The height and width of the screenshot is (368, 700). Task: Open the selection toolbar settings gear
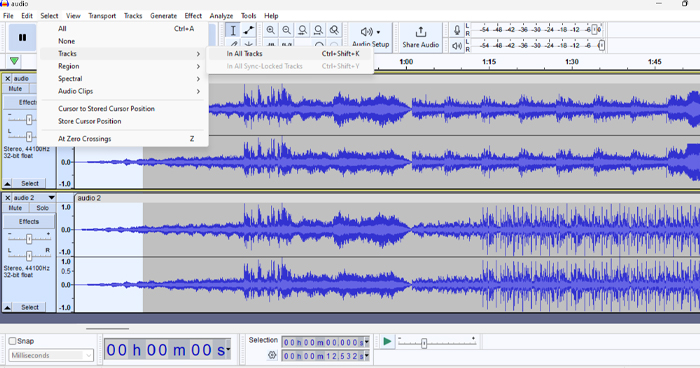point(272,355)
